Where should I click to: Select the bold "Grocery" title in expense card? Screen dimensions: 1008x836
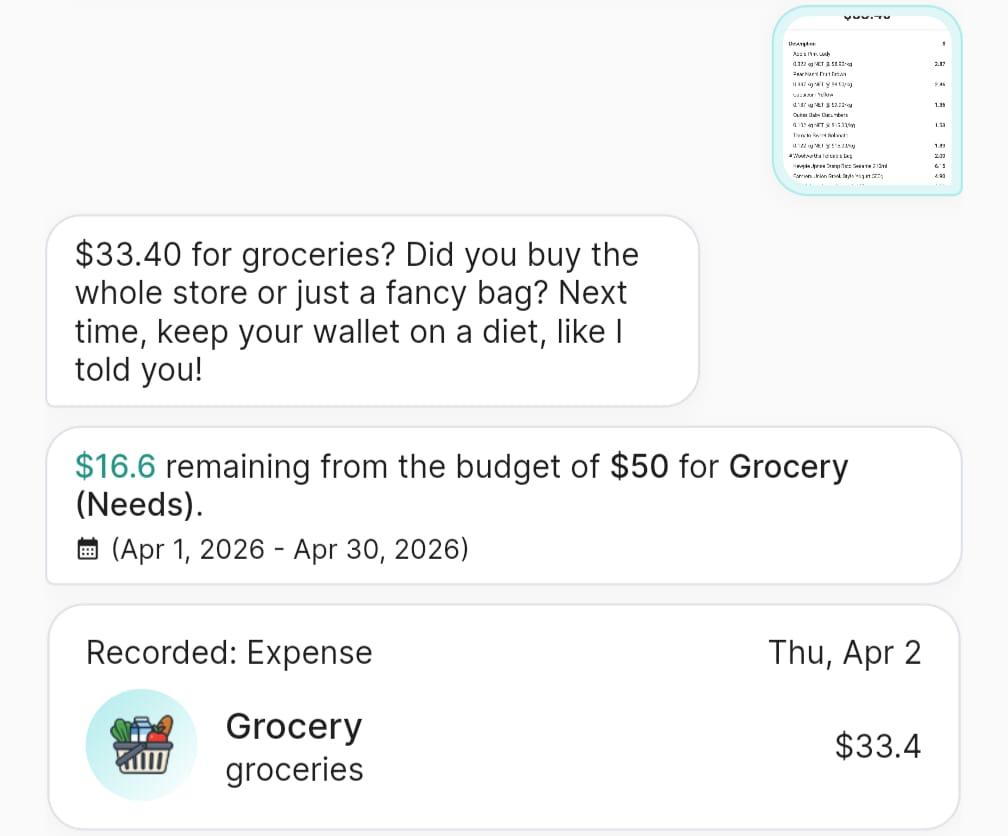click(x=294, y=726)
